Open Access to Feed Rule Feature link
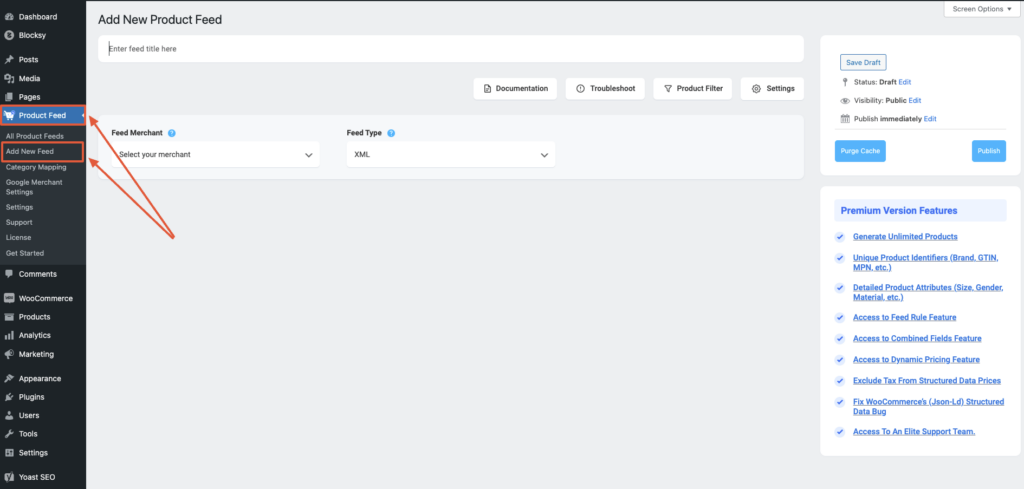Screen dimensions: 1024x489 904,317
